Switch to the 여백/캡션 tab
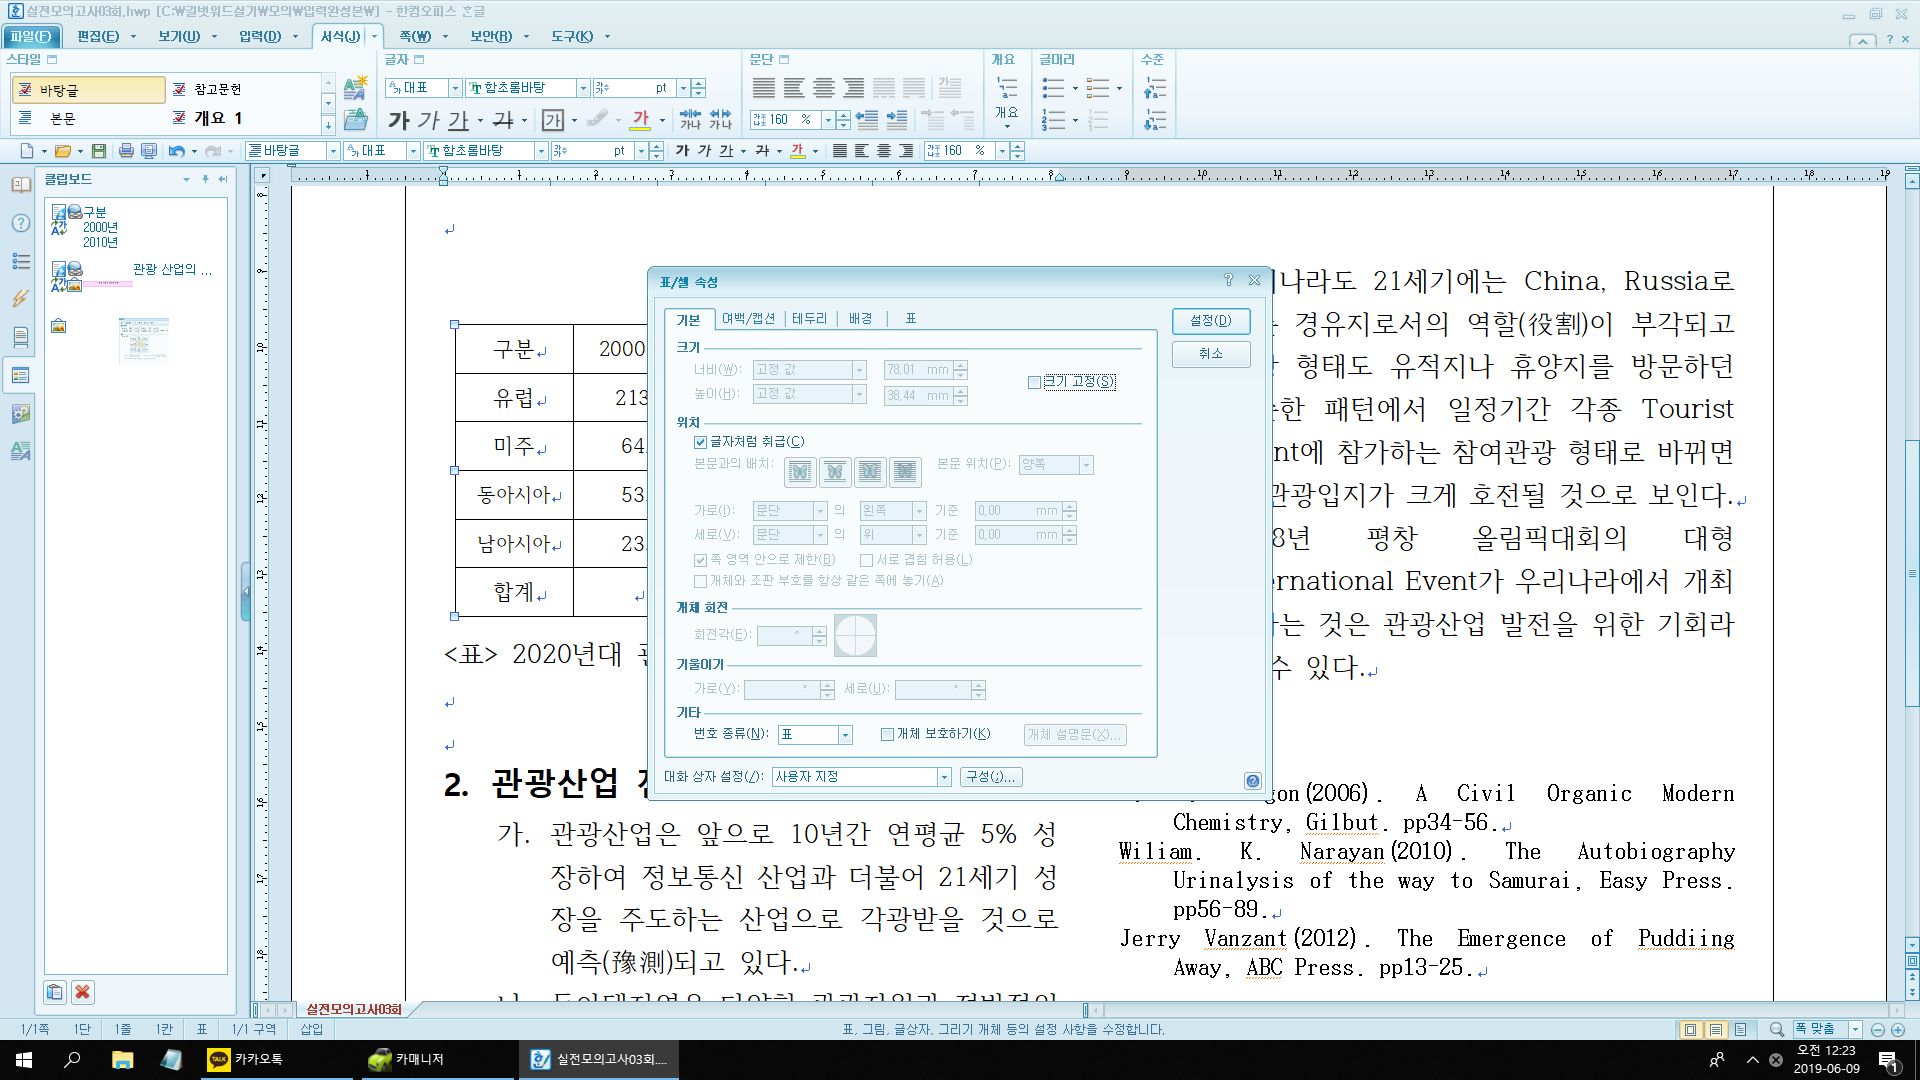Image resolution: width=1920 pixels, height=1080 pixels. [x=748, y=319]
